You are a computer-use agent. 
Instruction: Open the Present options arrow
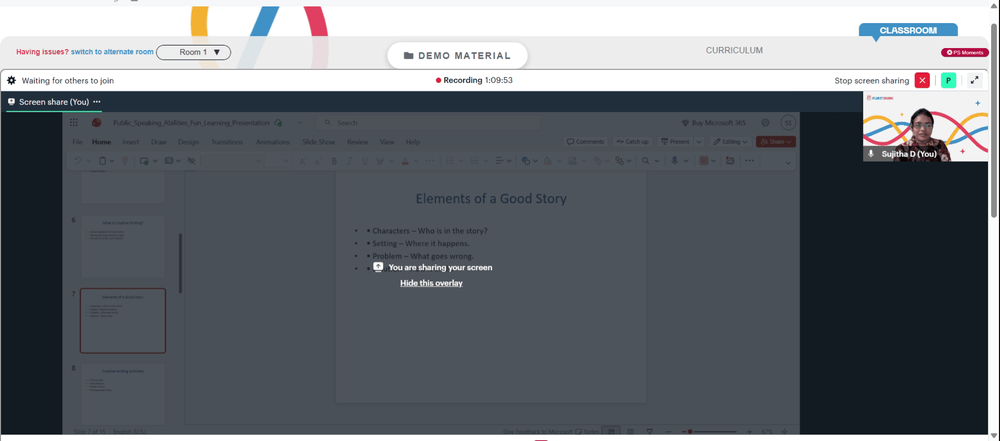(699, 142)
